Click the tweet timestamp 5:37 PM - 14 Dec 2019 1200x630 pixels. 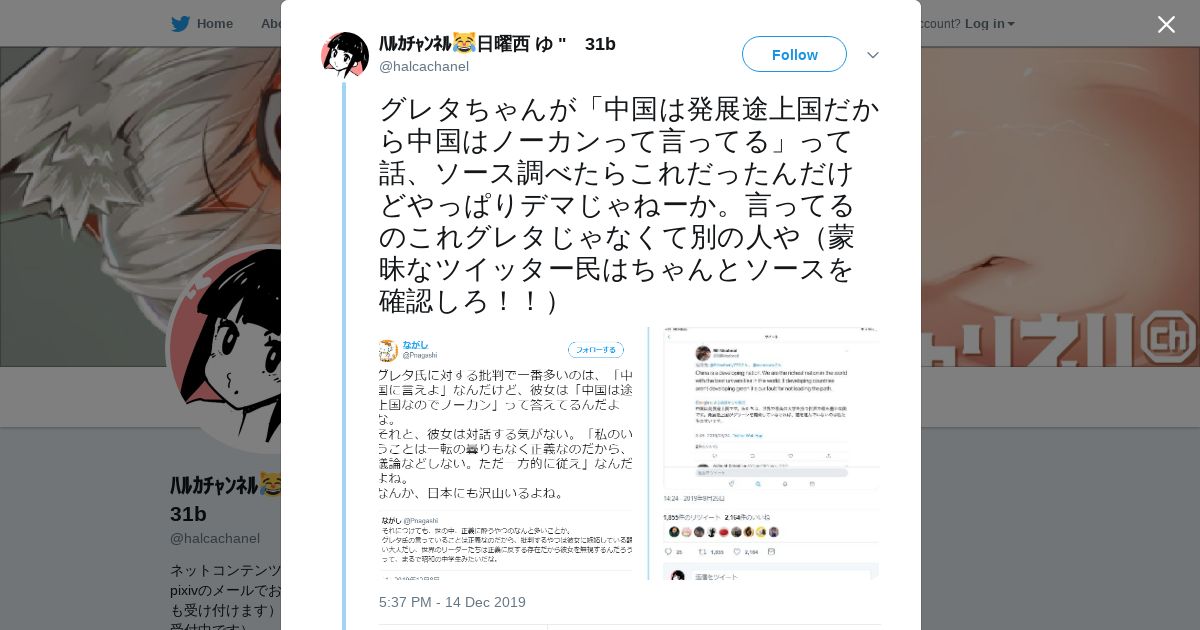coord(452,602)
